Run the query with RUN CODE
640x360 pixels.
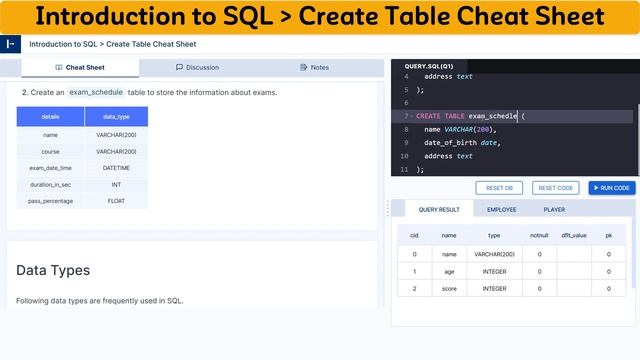pyautogui.click(x=612, y=188)
